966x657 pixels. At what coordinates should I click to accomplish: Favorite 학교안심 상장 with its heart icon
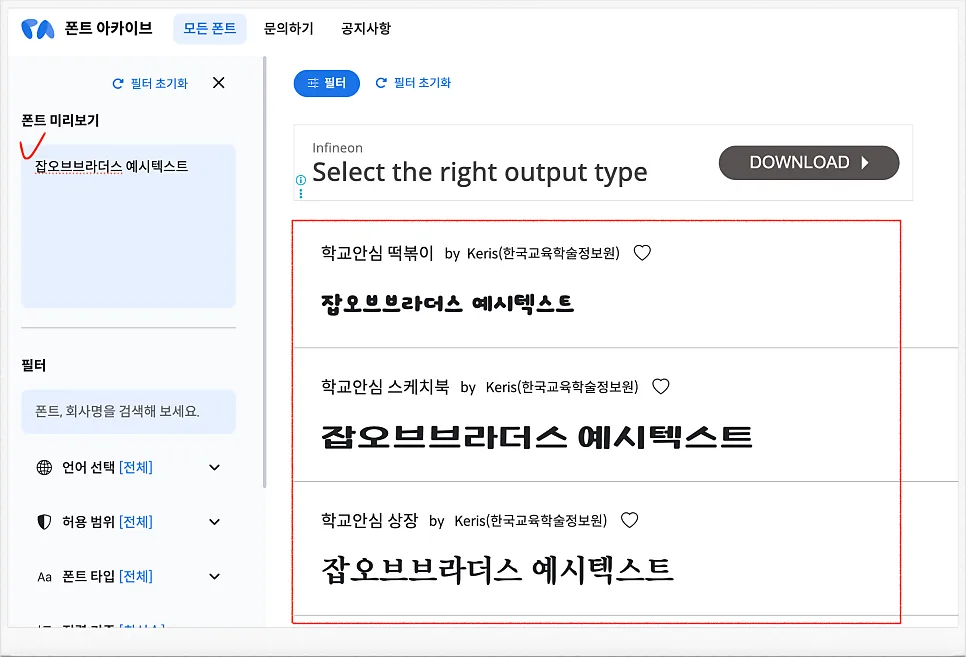click(x=629, y=520)
